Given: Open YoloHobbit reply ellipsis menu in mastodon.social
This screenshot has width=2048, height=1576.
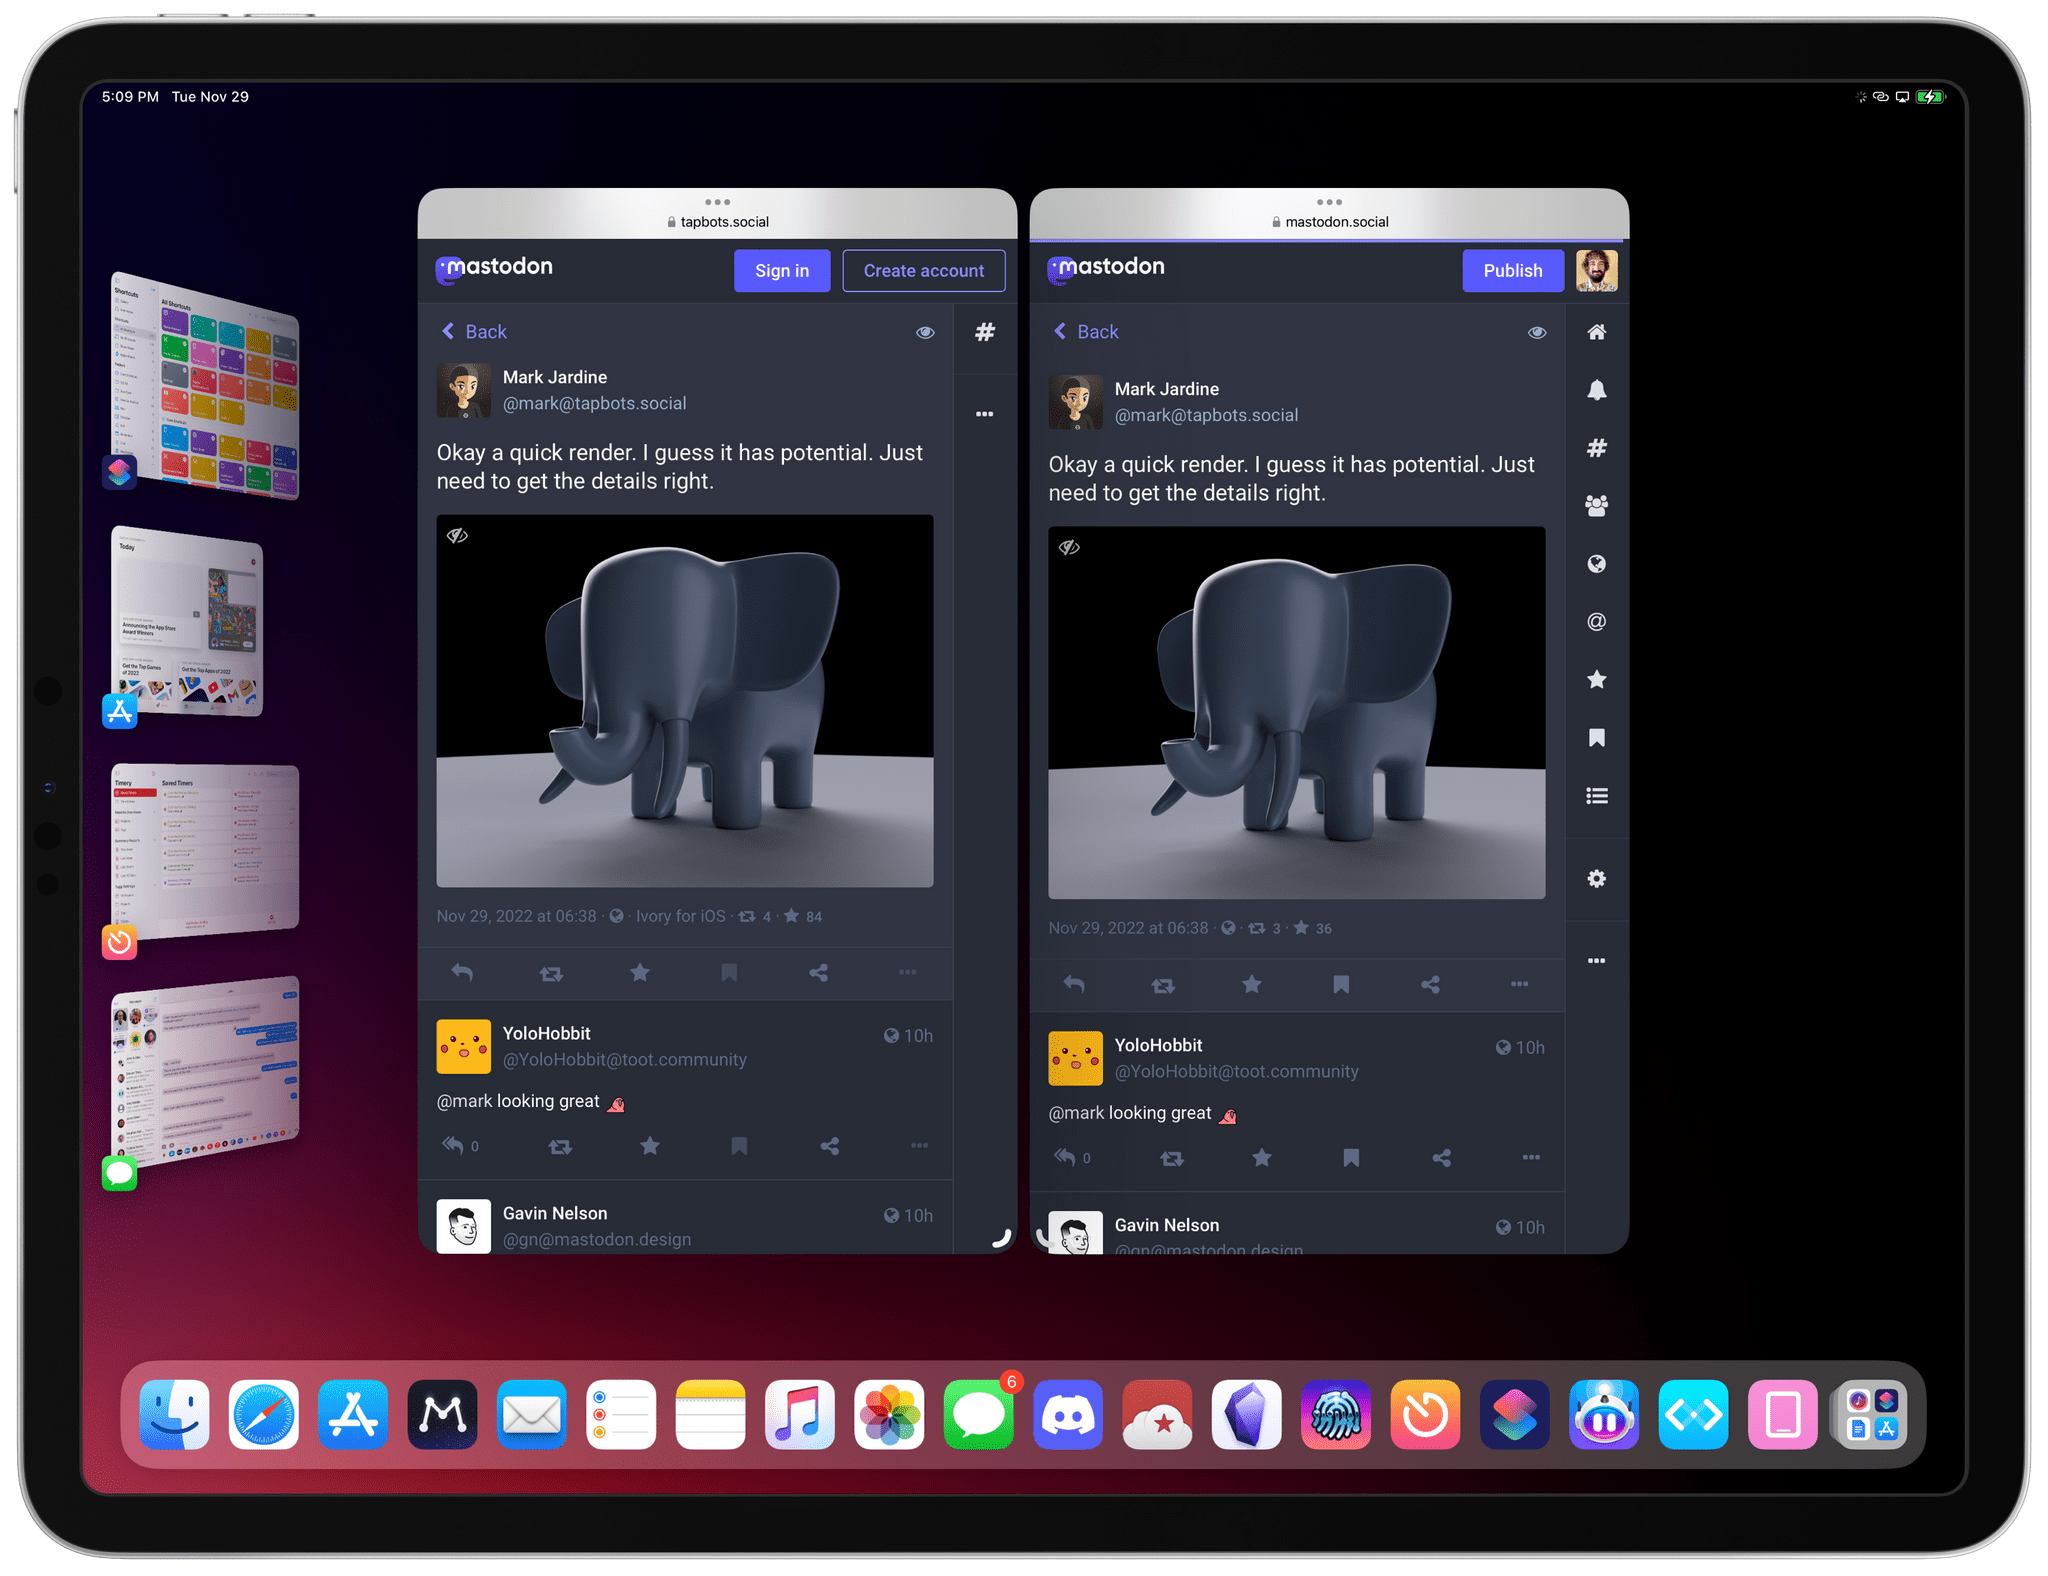Looking at the screenshot, I should (1531, 1158).
